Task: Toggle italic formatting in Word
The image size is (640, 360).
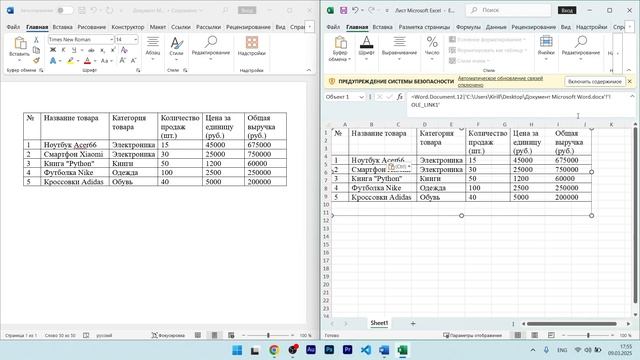Action: 63,50
